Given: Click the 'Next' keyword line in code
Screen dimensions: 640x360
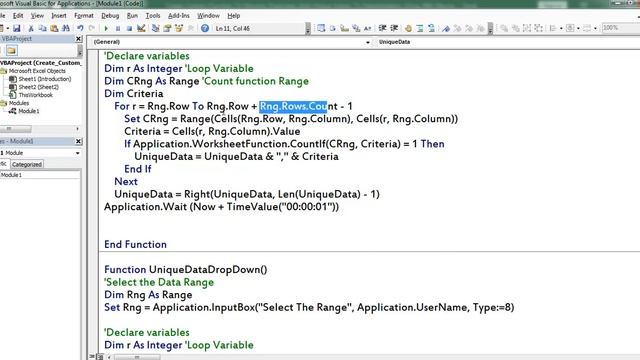Looking at the screenshot, I should click(126, 182).
